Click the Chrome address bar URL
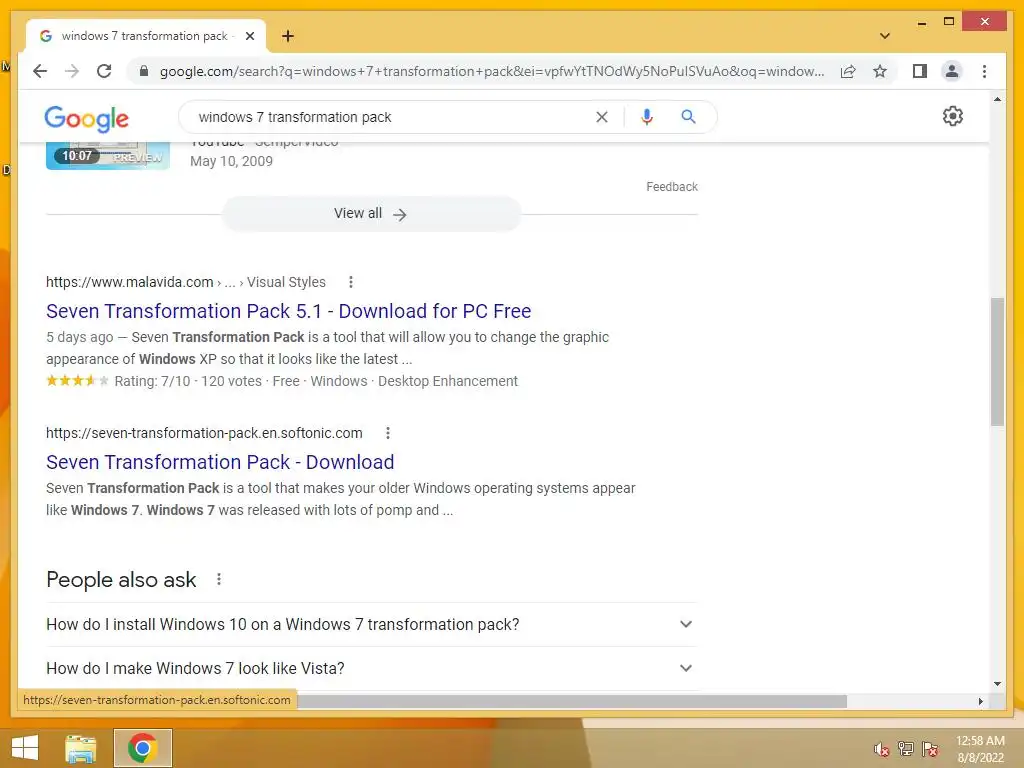 click(x=492, y=71)
